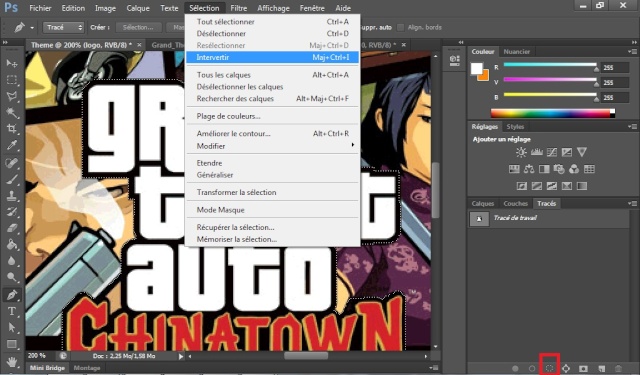Close the Theme document tab
Image resolution: width=640 pixels, height=375 pixels.
point(139,45)
